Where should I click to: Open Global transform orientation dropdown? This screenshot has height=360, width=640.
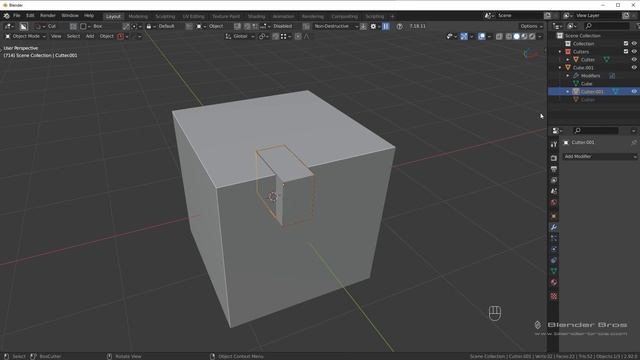click(x=240, y=36)
